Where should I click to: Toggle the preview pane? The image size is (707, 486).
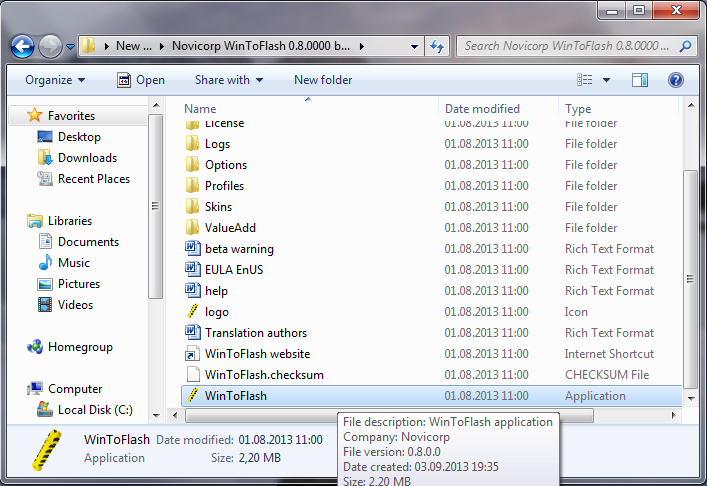639,80
